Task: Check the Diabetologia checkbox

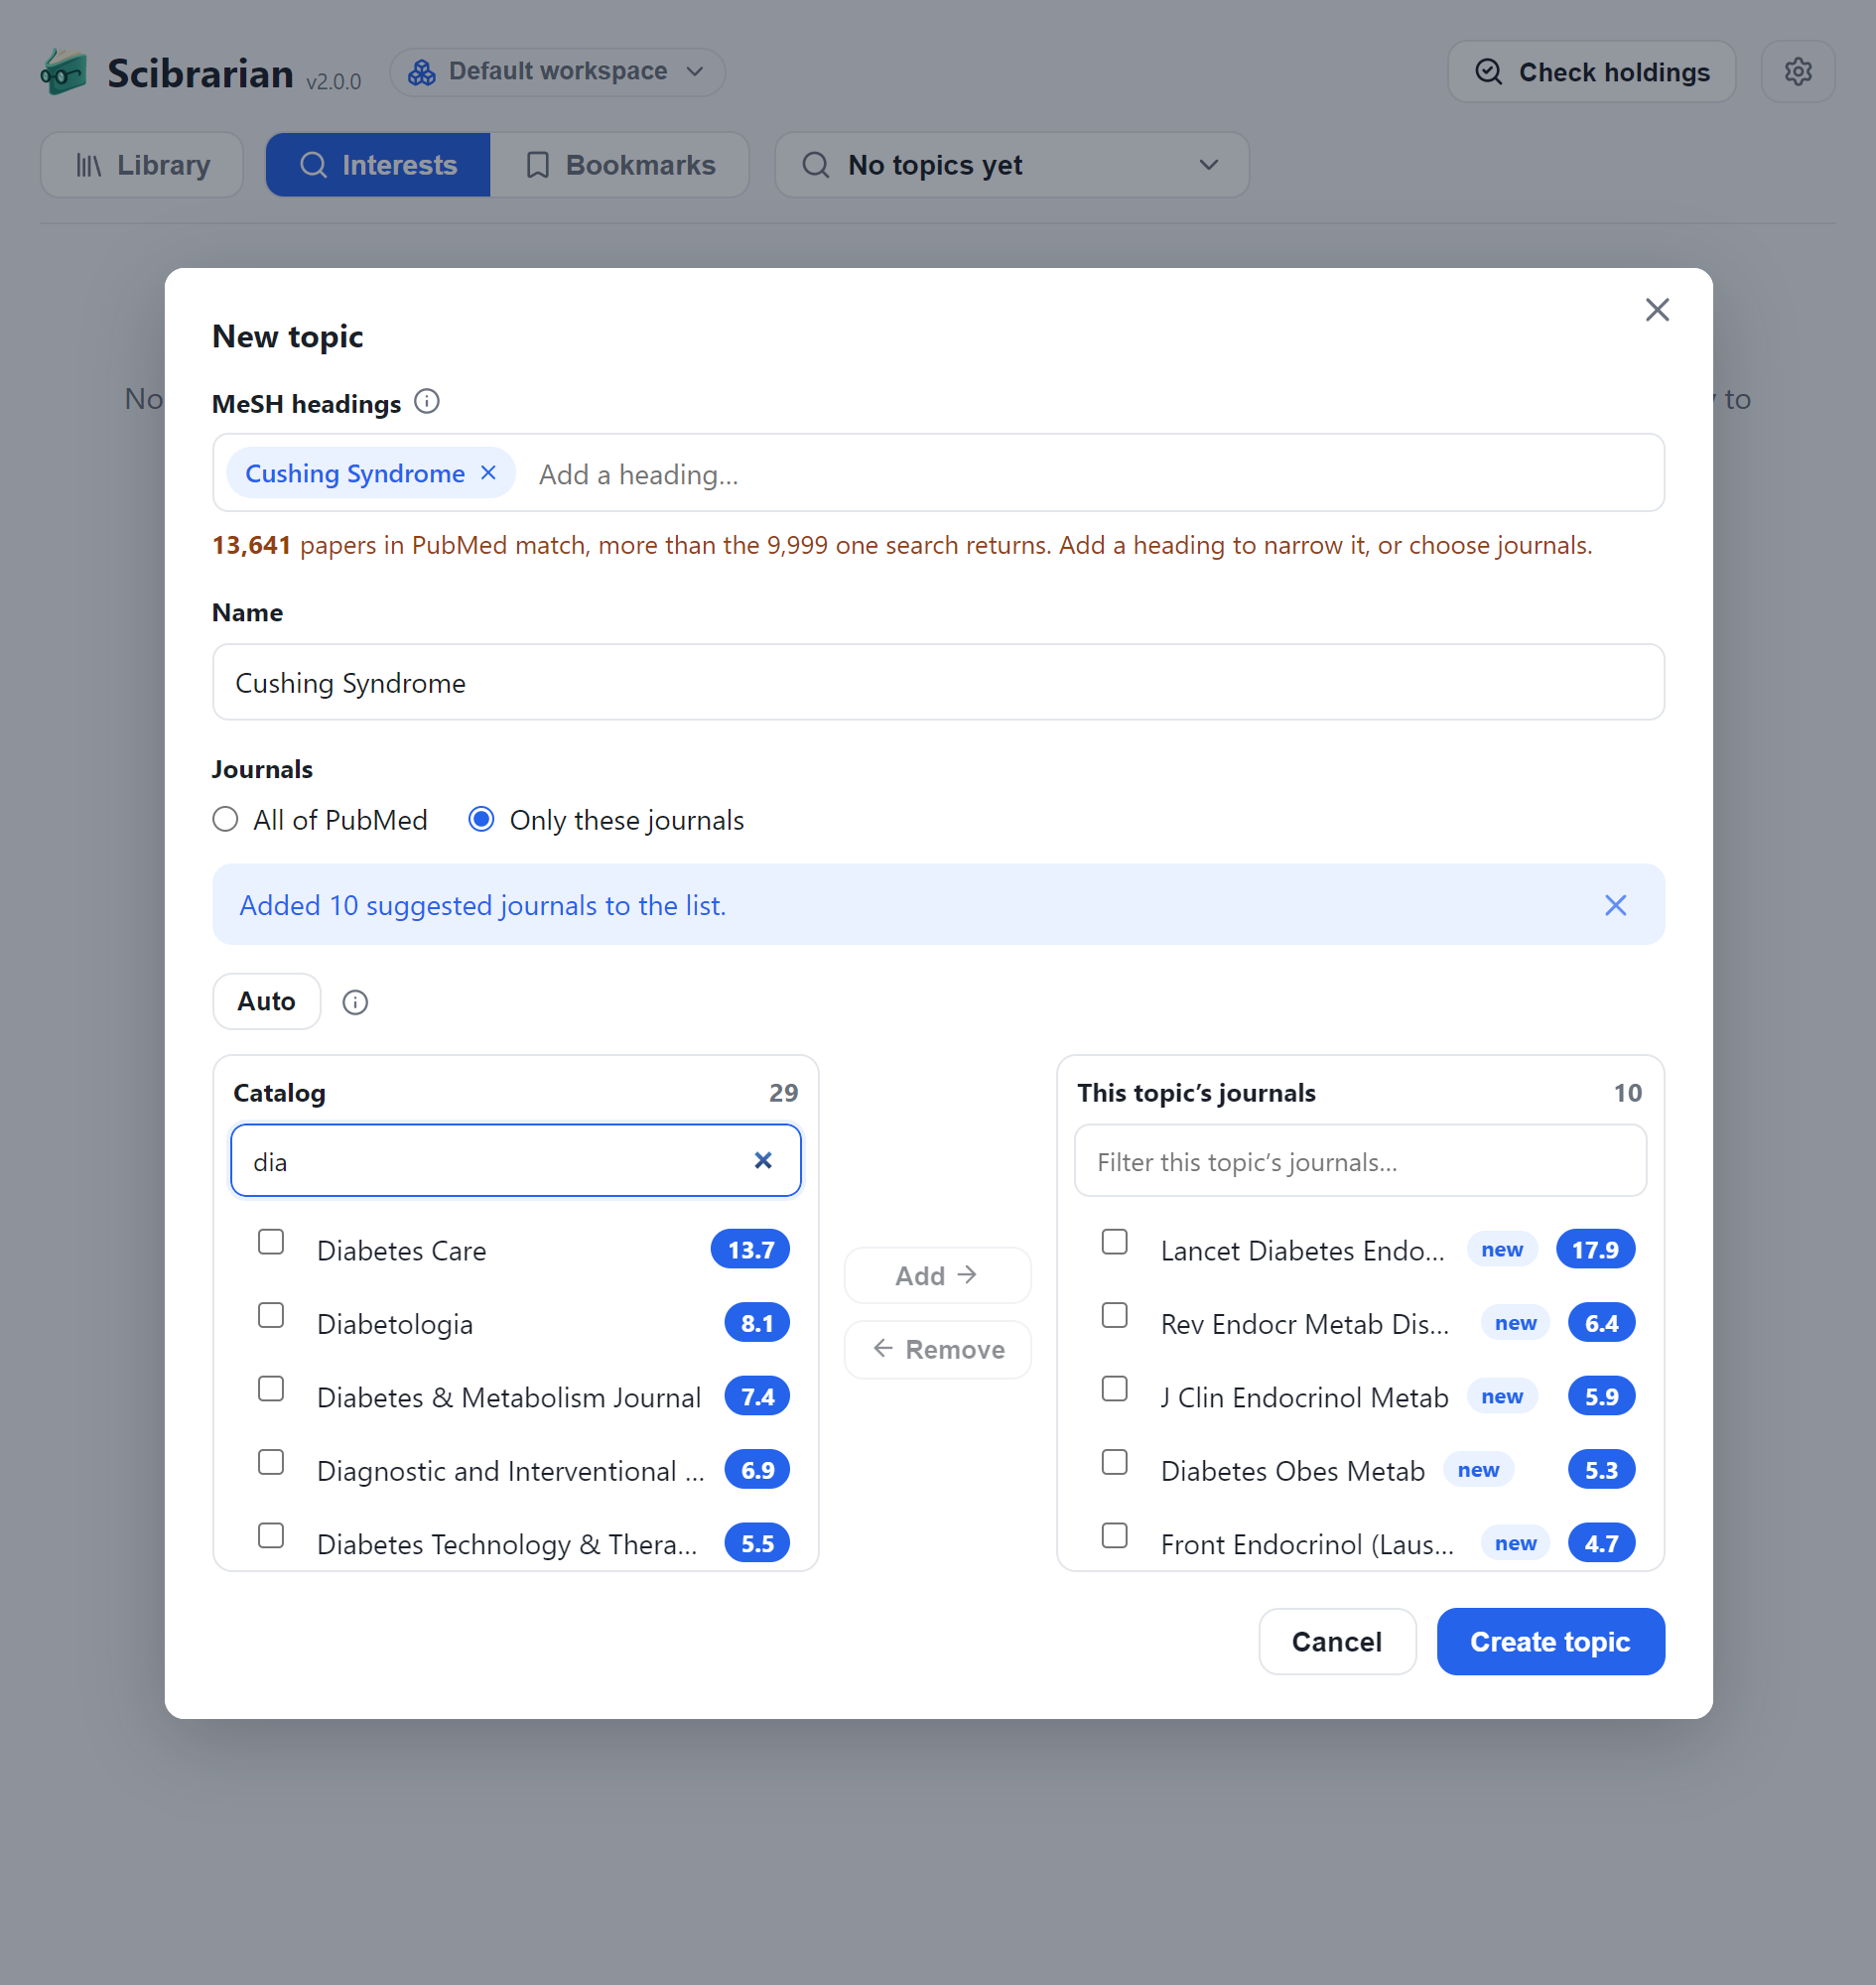Action: tap(271, 1315)
